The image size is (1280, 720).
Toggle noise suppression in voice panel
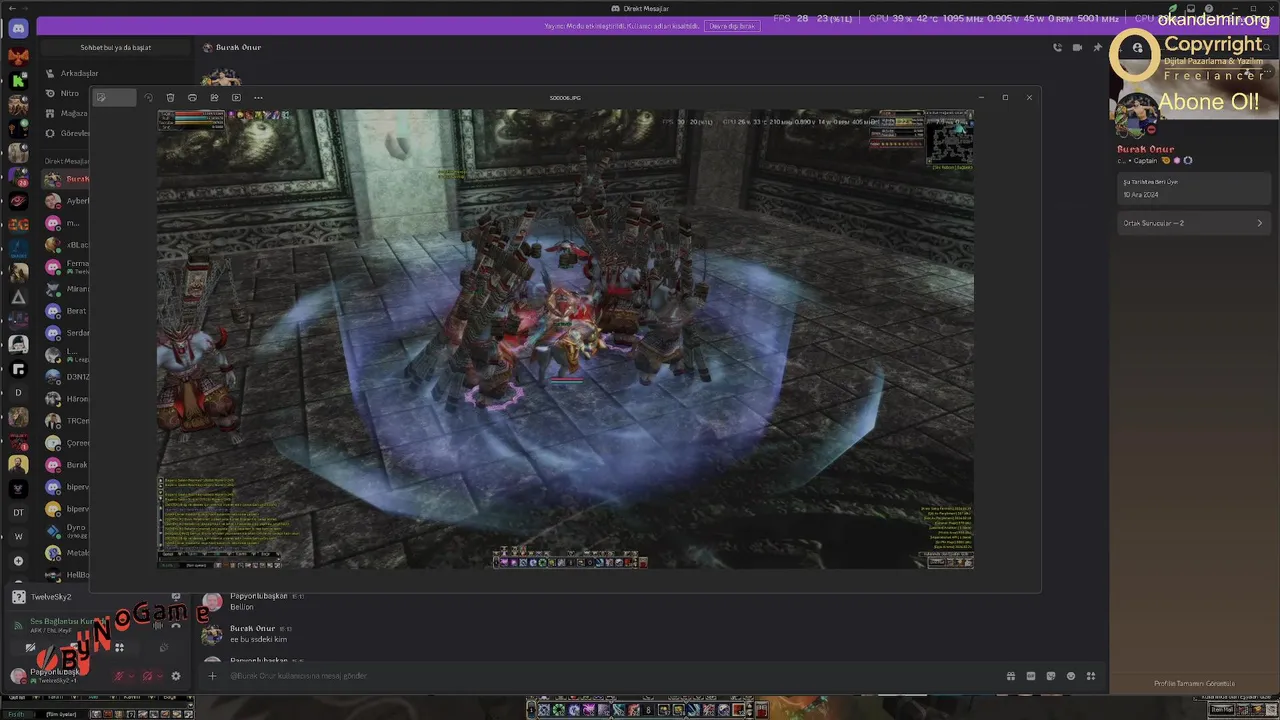pyautogui.click(x=156, y=625)
